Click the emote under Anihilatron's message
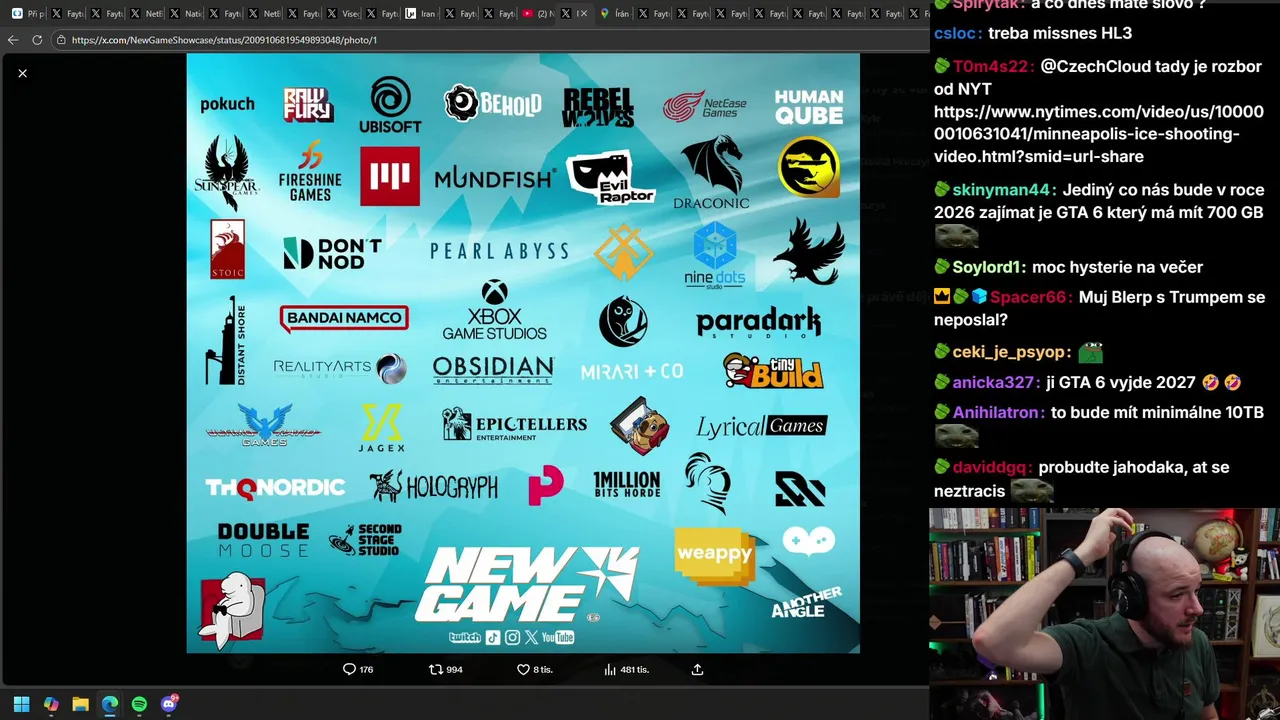 [956, 436]
